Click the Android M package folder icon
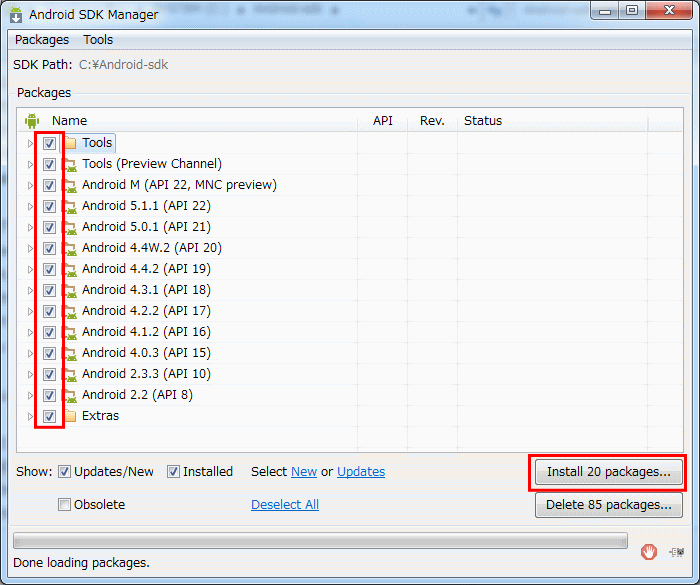Screen dimensions: 700x585 click(x=71, y=185)
